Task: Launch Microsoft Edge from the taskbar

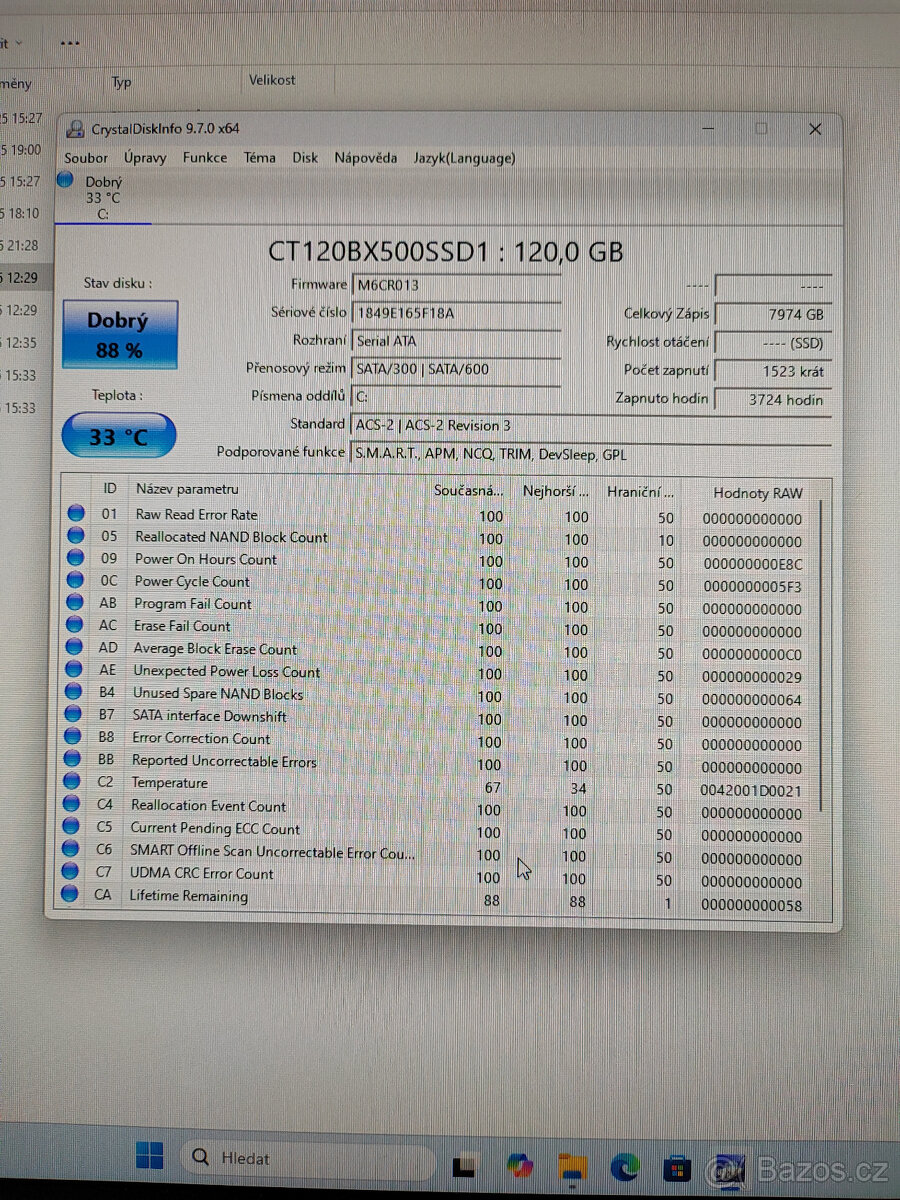Action: [627, 1163]
